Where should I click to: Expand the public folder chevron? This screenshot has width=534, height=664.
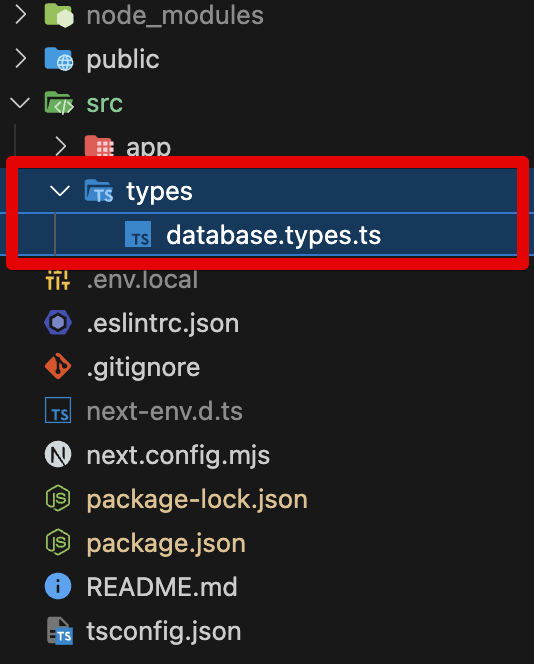coord(20,58)
